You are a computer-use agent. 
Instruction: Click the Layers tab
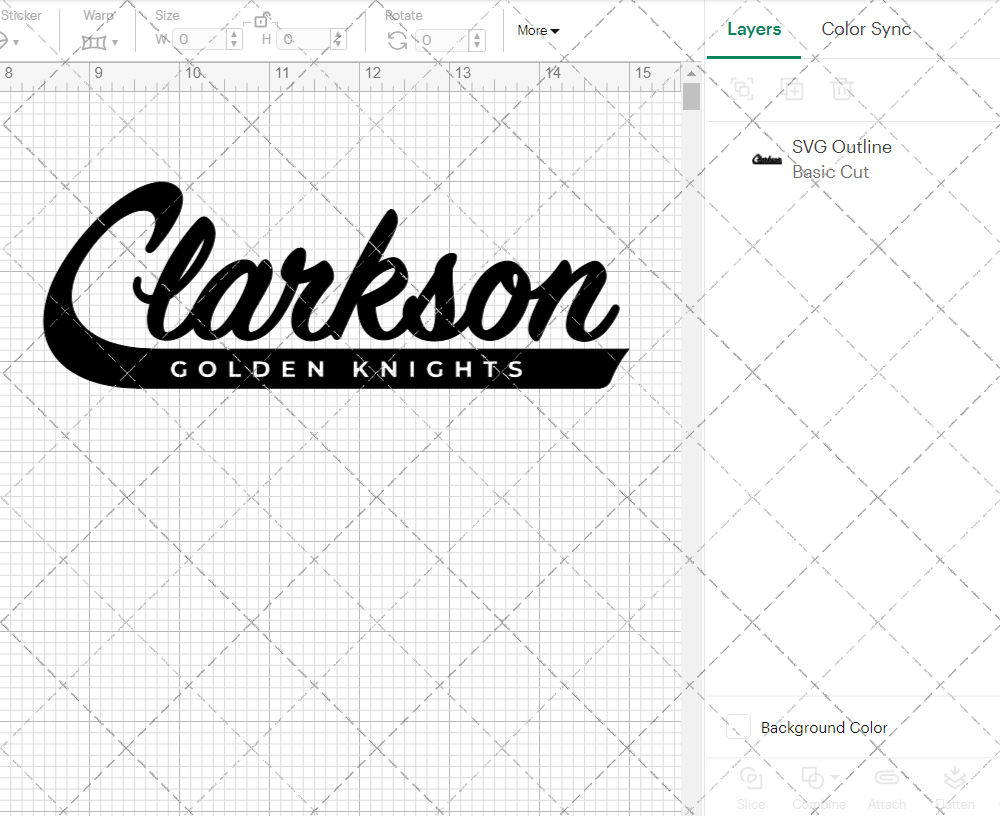[x=754, y=29]
